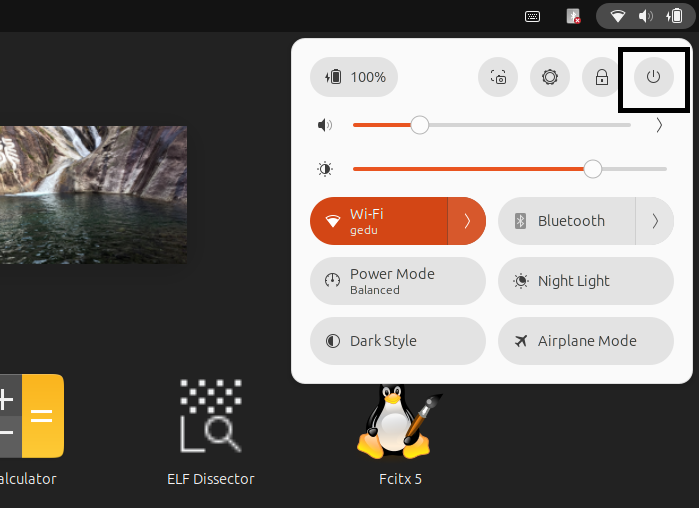
Task: Click battery icon in top bar
Action: (x=674, y=16)
